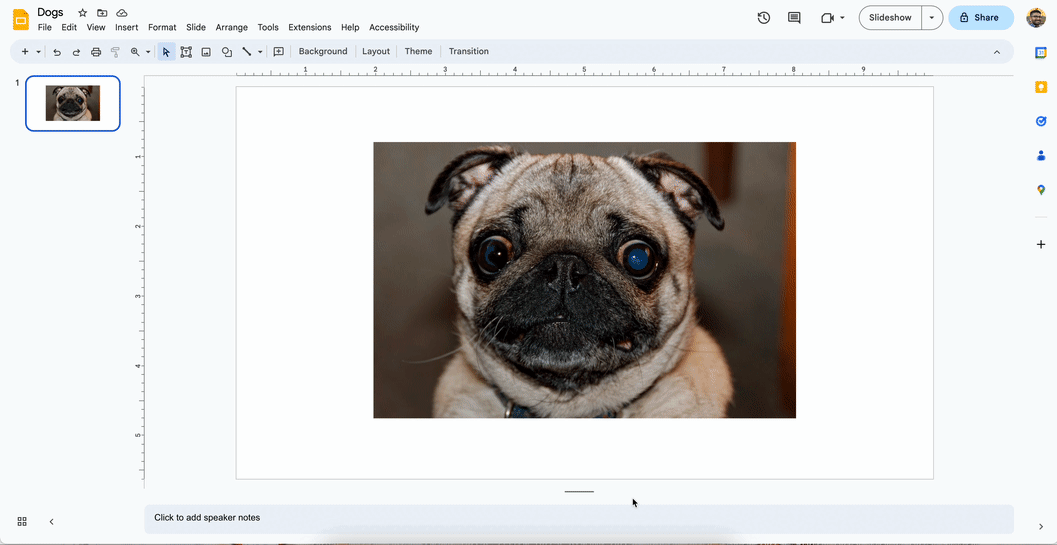Click the Theme toolbar button
Image resolution: width=1057 pixels, height=545 pixels.
tap(419, 51)
